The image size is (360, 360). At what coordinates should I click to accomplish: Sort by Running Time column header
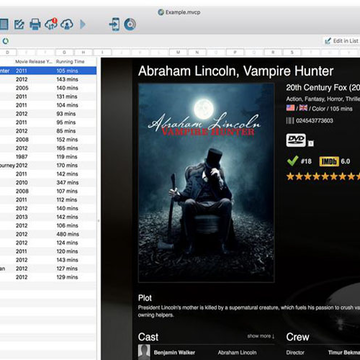point(70,62)
